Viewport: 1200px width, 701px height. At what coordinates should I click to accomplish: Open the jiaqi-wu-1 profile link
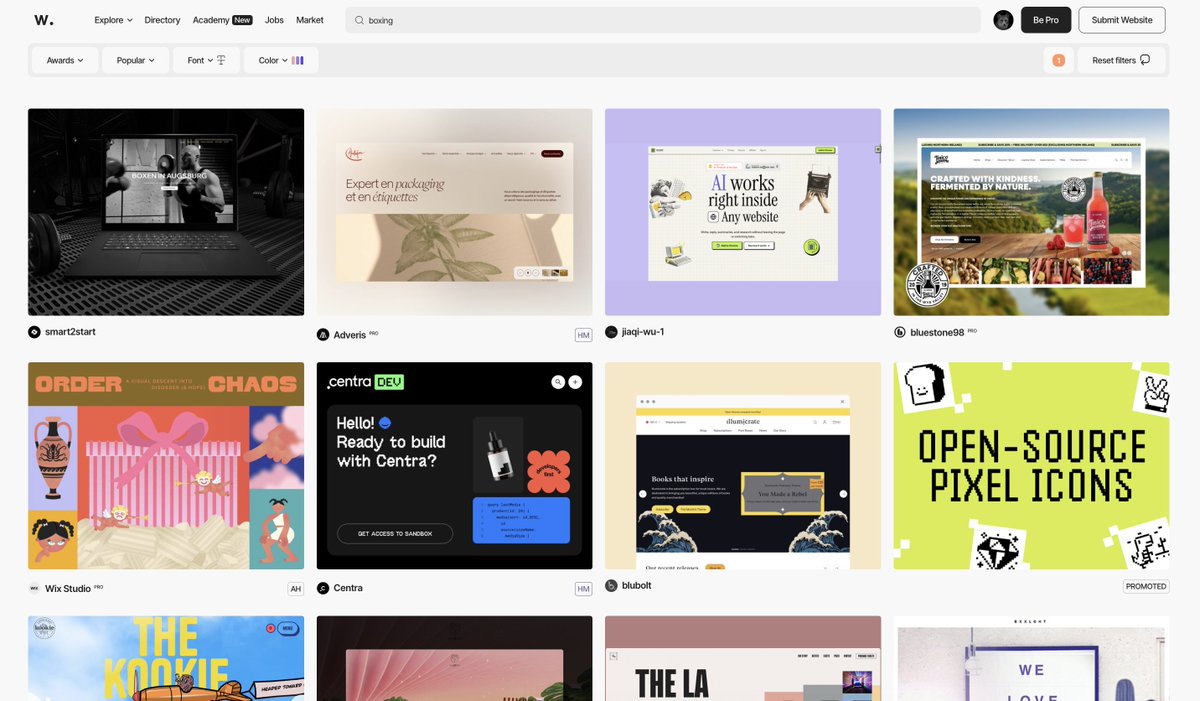[643, 332]
